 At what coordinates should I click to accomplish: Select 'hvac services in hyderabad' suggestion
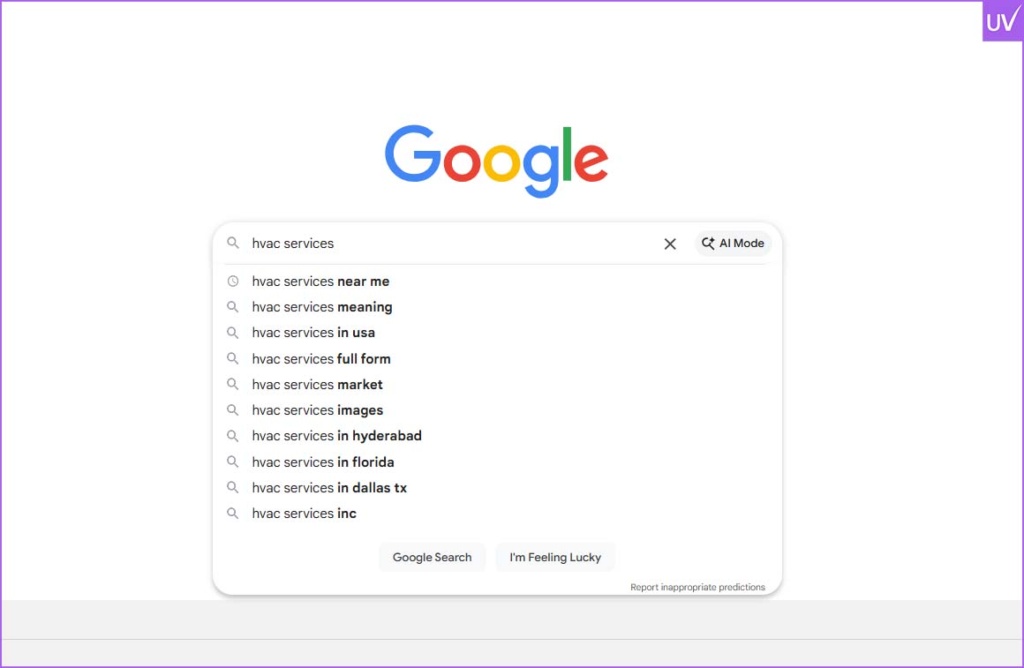point(336,436)
